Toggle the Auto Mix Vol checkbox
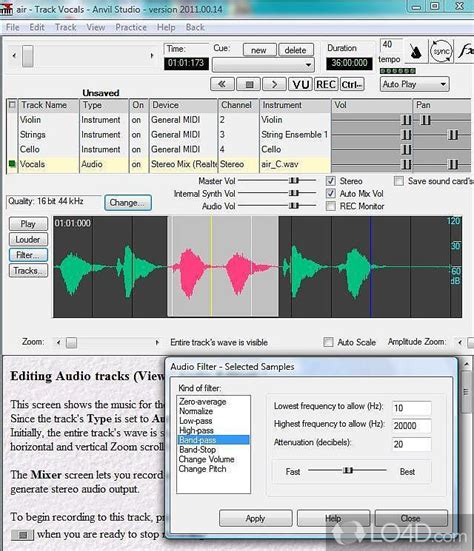The image size is (474, 551). [330, 193]
